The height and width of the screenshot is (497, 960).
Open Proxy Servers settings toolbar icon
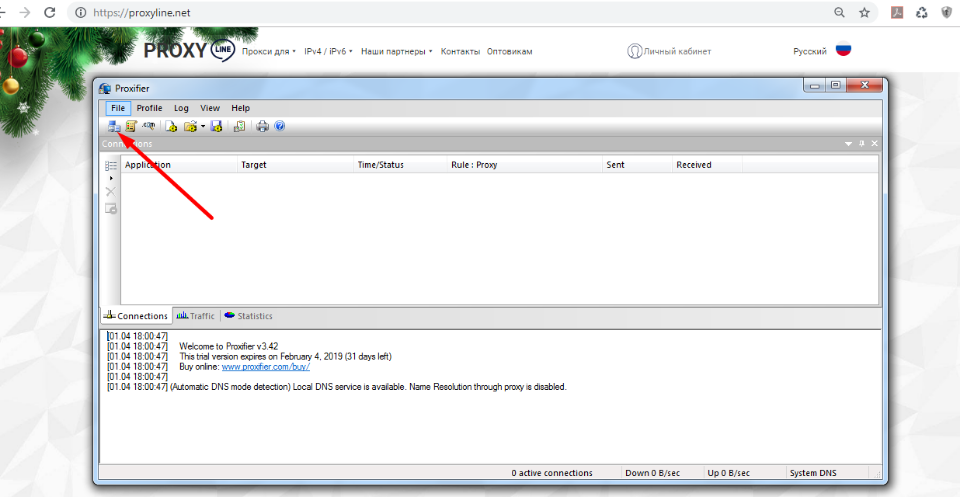(x=114, y=126)
